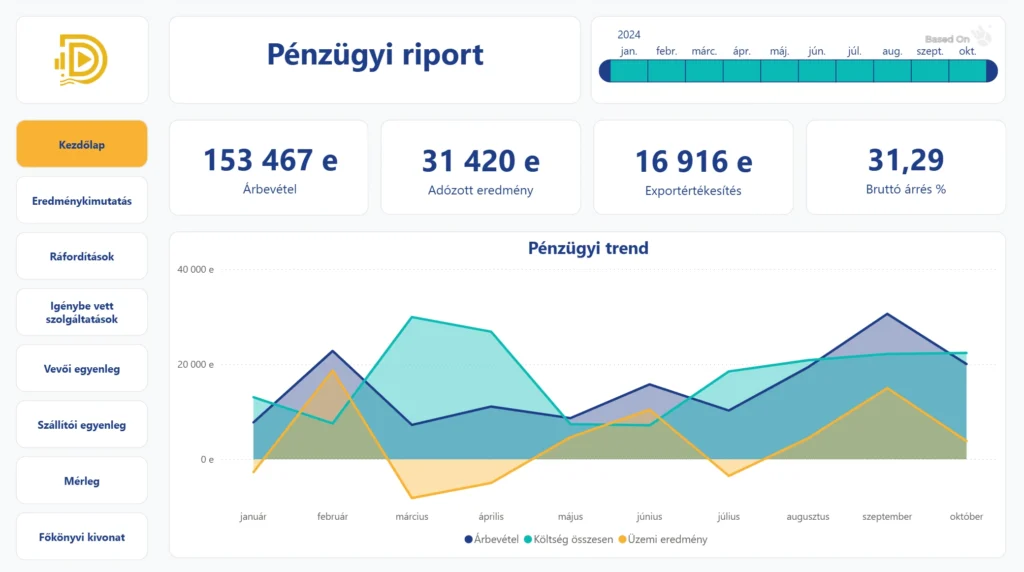Screen dimensions: 1024x572
Task: Select the aug. segment in the timeline slicer
Action: (x=892, y=71)
